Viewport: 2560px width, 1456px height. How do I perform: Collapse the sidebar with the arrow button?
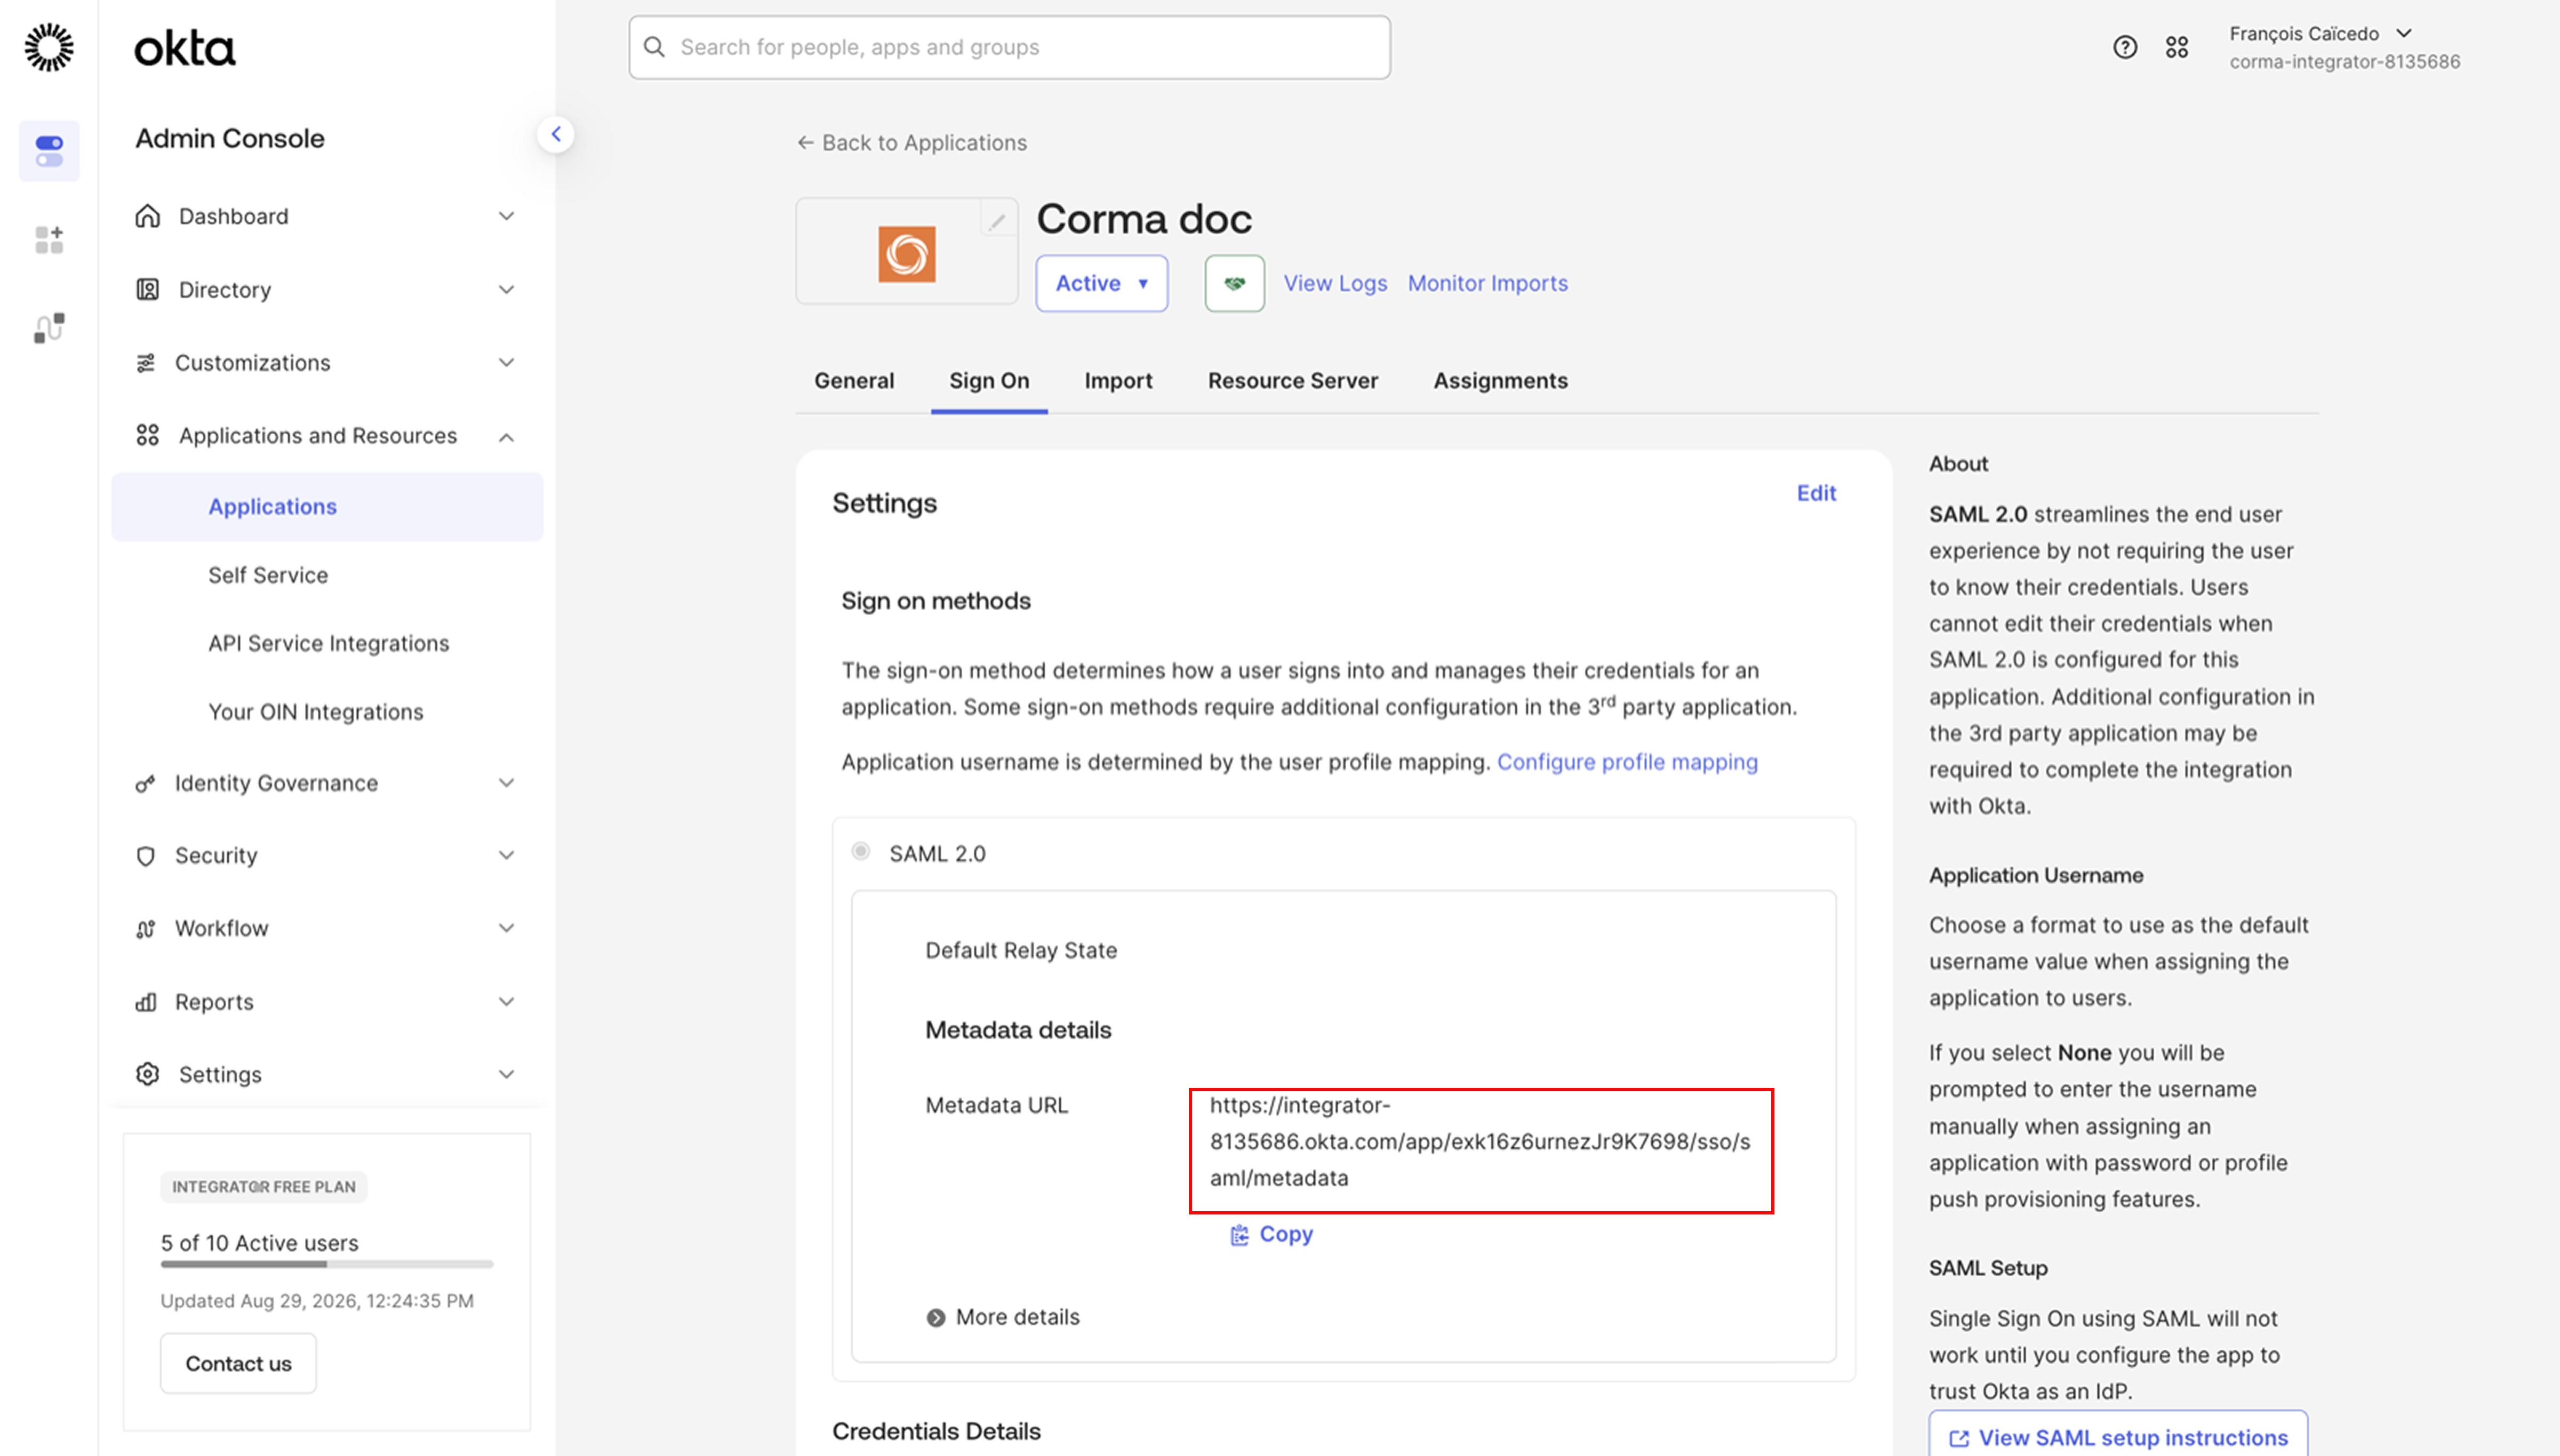point(556,134)
